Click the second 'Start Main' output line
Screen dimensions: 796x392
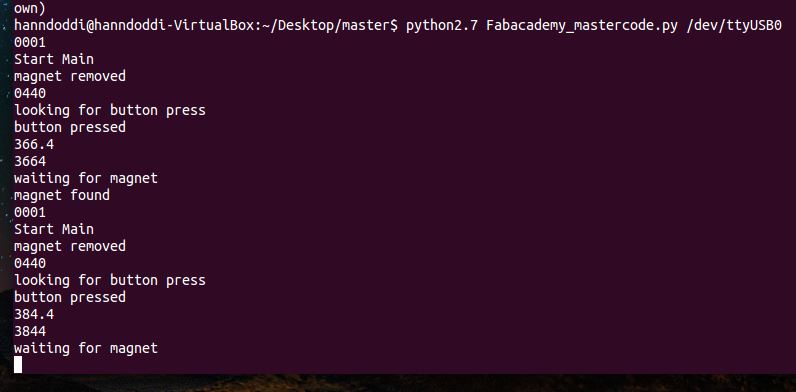[x=54, y=229]
